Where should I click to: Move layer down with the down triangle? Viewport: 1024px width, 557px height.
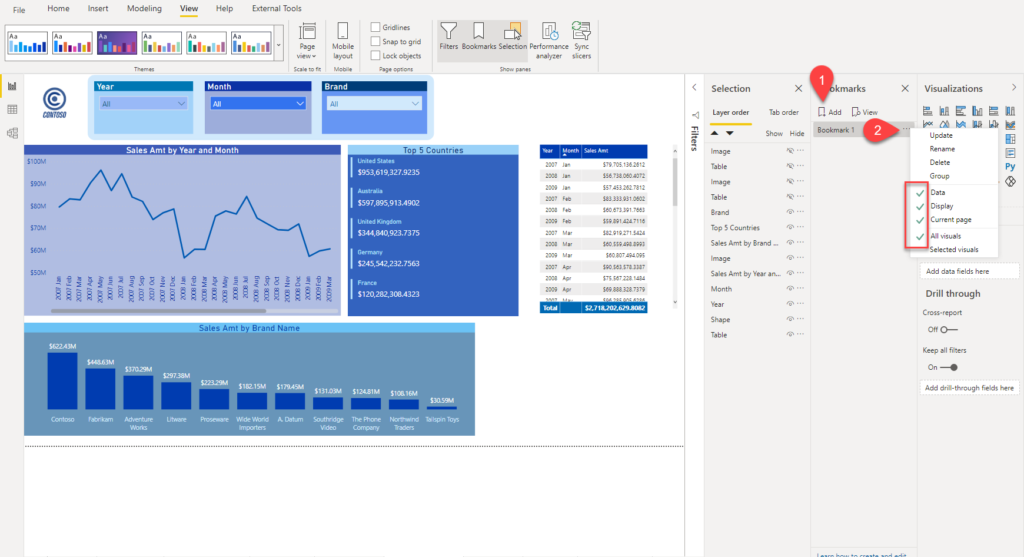pos(729,133)
